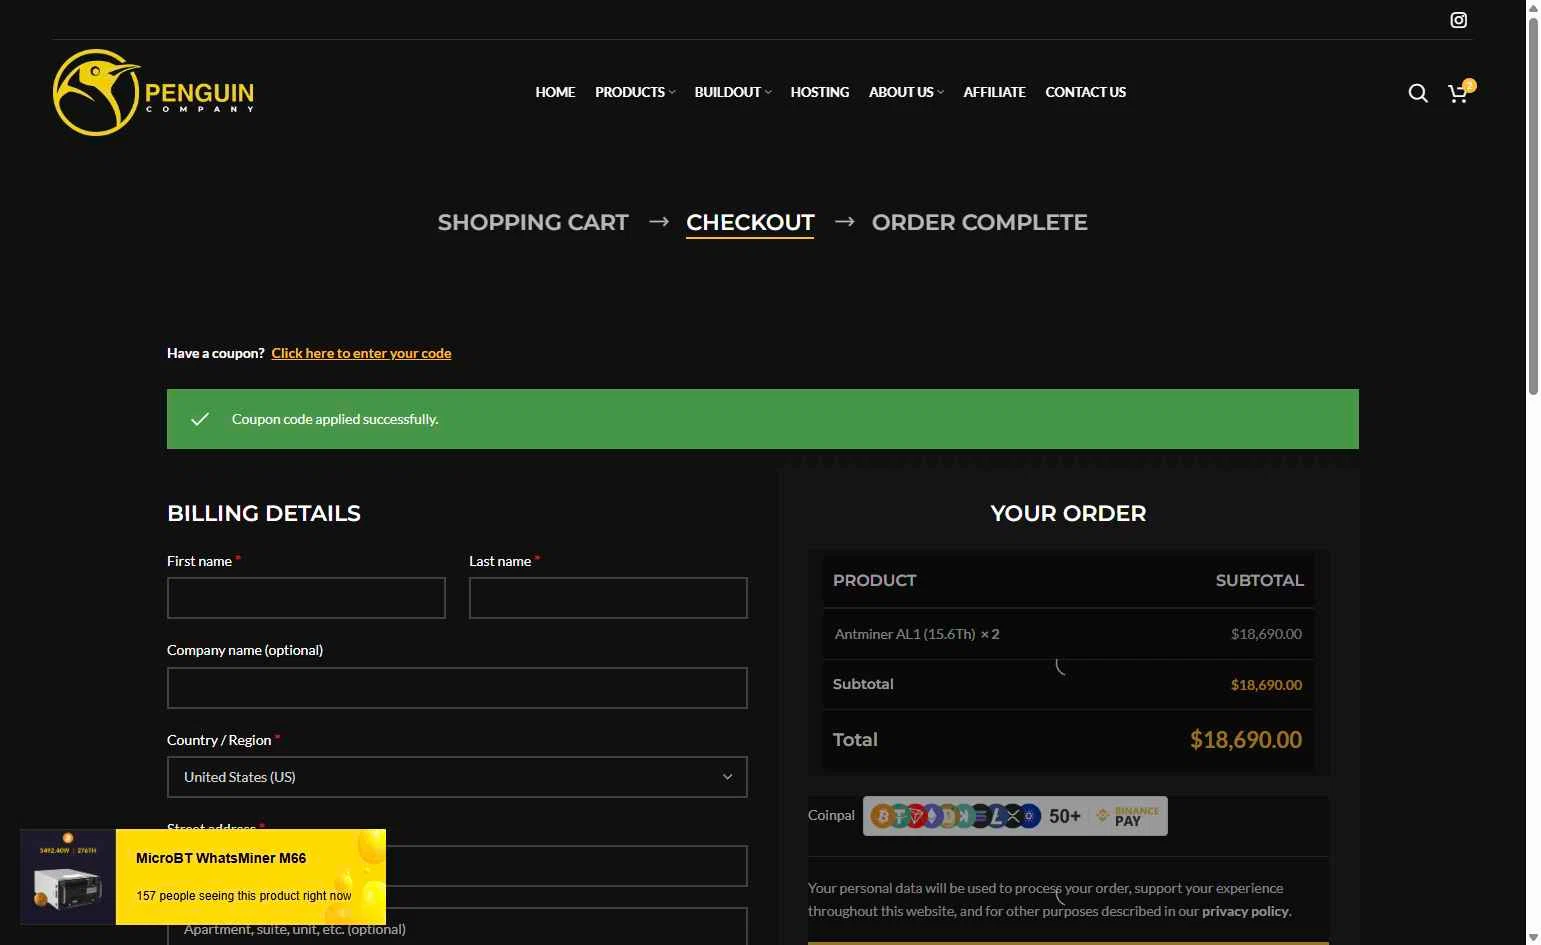1541x945 pixels.
Task: Open the privacy policy link
Action: 1245,911
